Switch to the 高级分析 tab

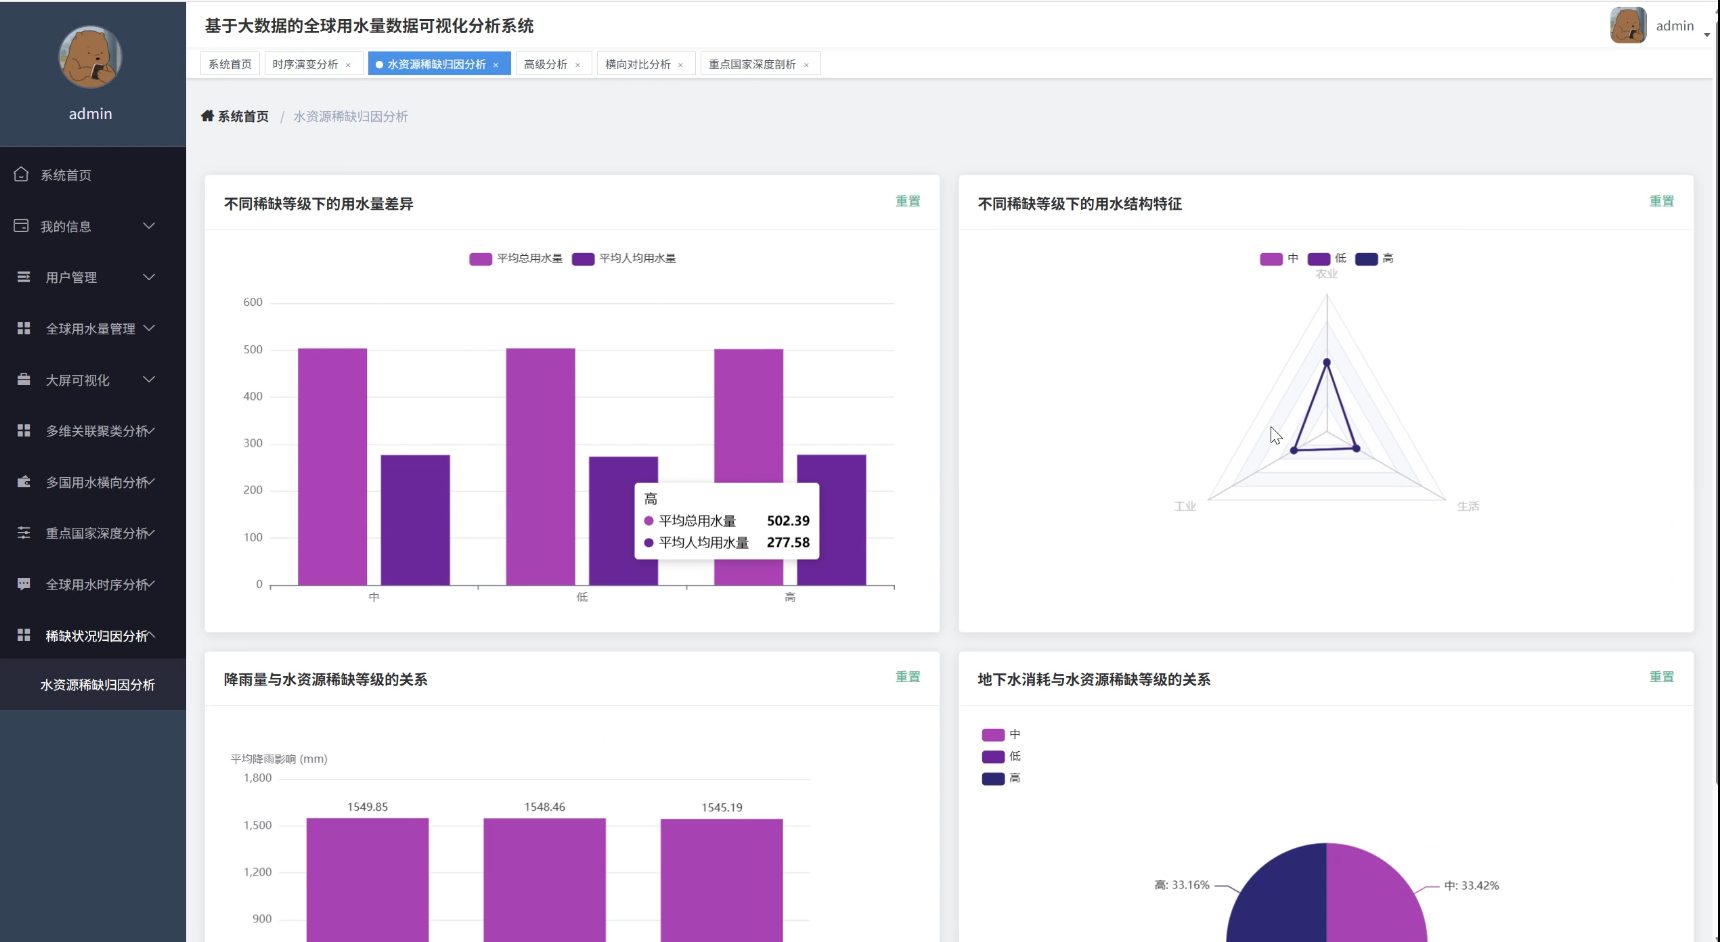(545, 64)
